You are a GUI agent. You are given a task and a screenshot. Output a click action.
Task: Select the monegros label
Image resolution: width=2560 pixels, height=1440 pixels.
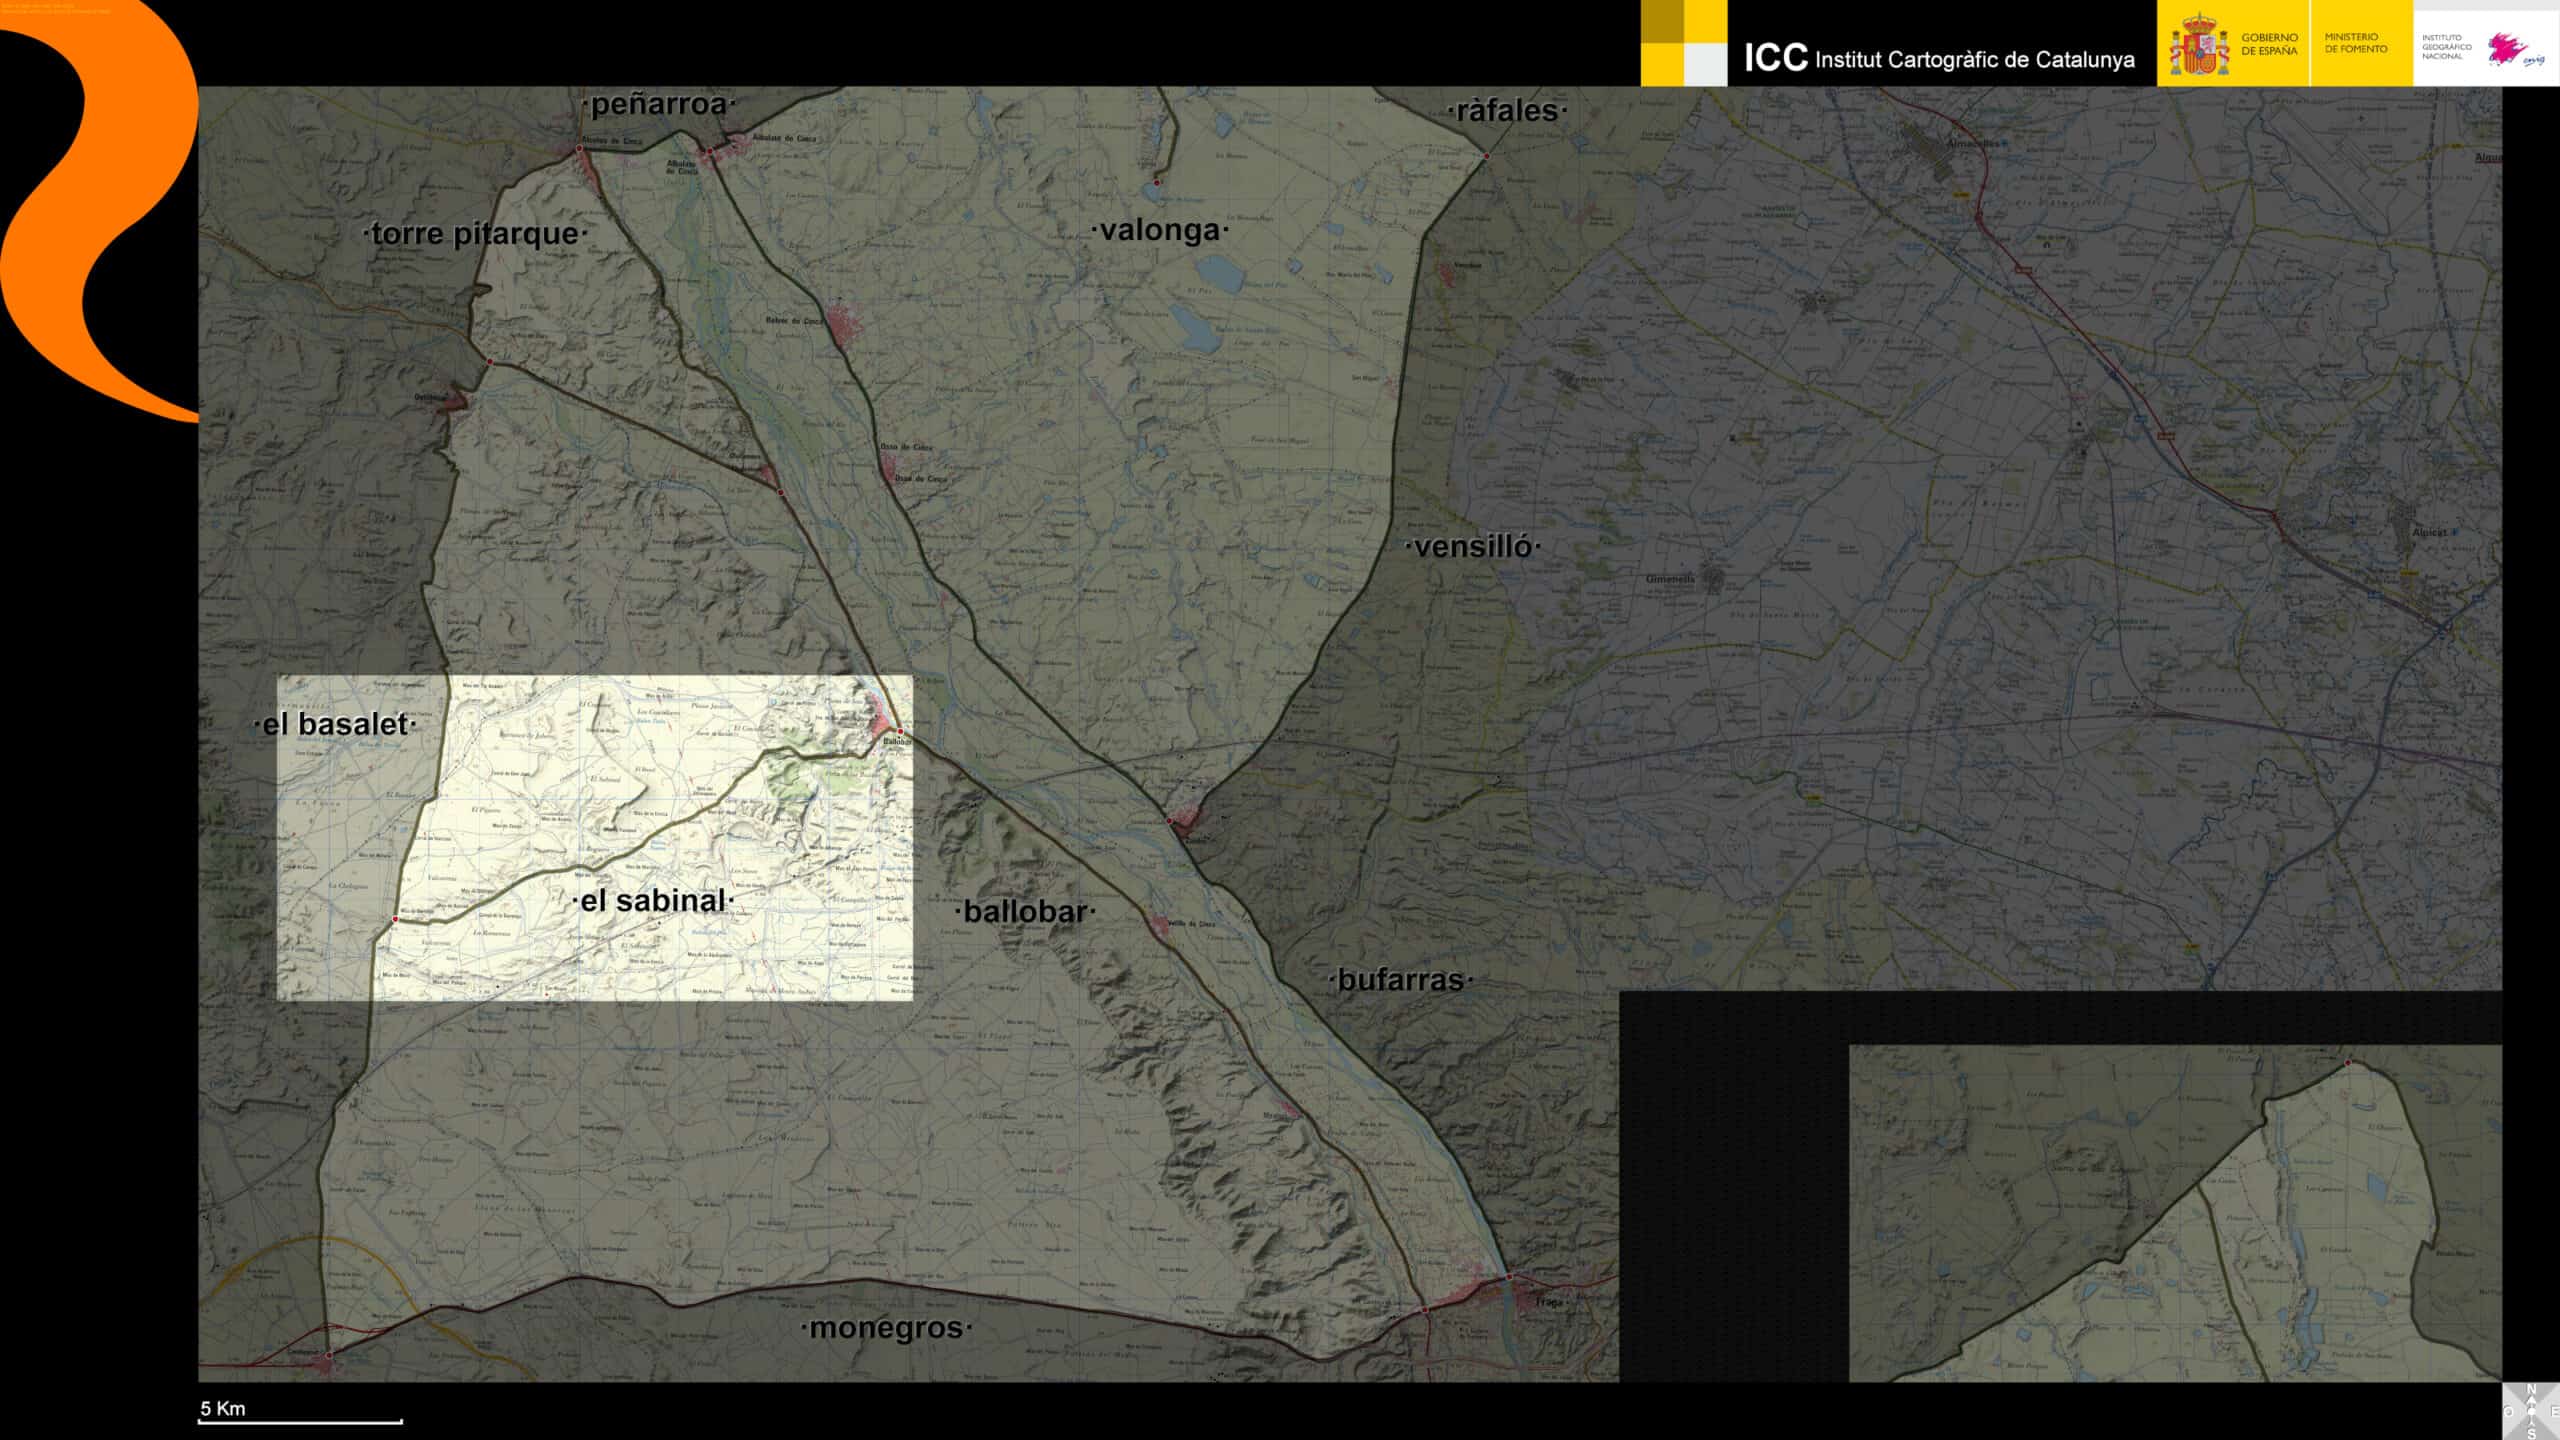[886, 1328]
